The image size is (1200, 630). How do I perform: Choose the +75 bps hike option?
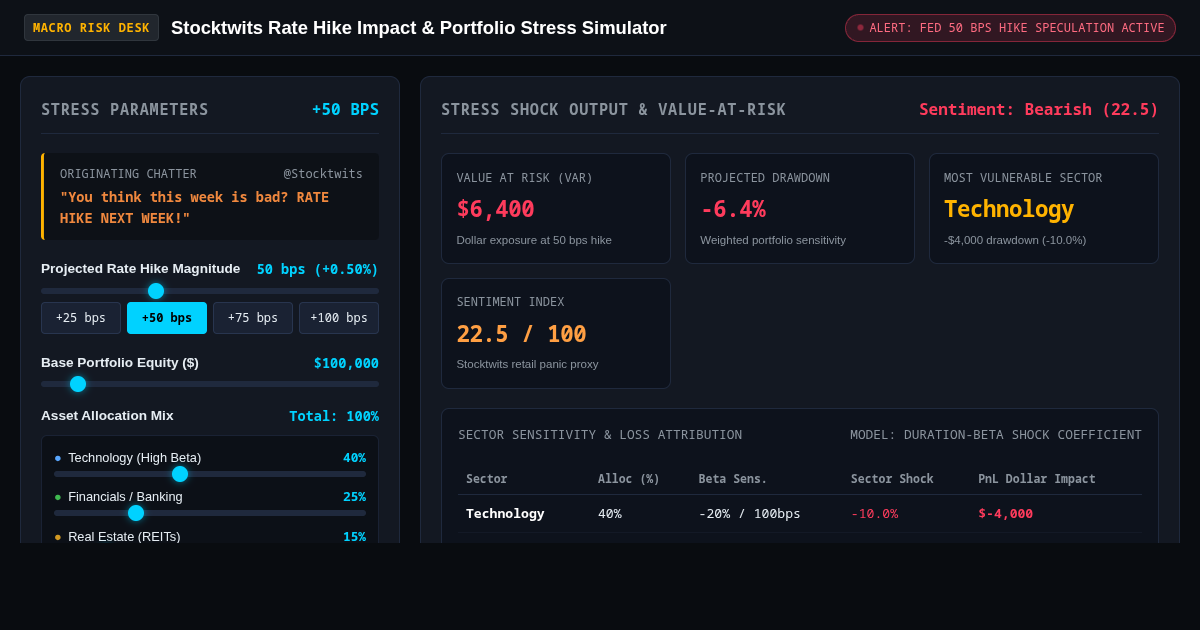(x=253, y=318)
